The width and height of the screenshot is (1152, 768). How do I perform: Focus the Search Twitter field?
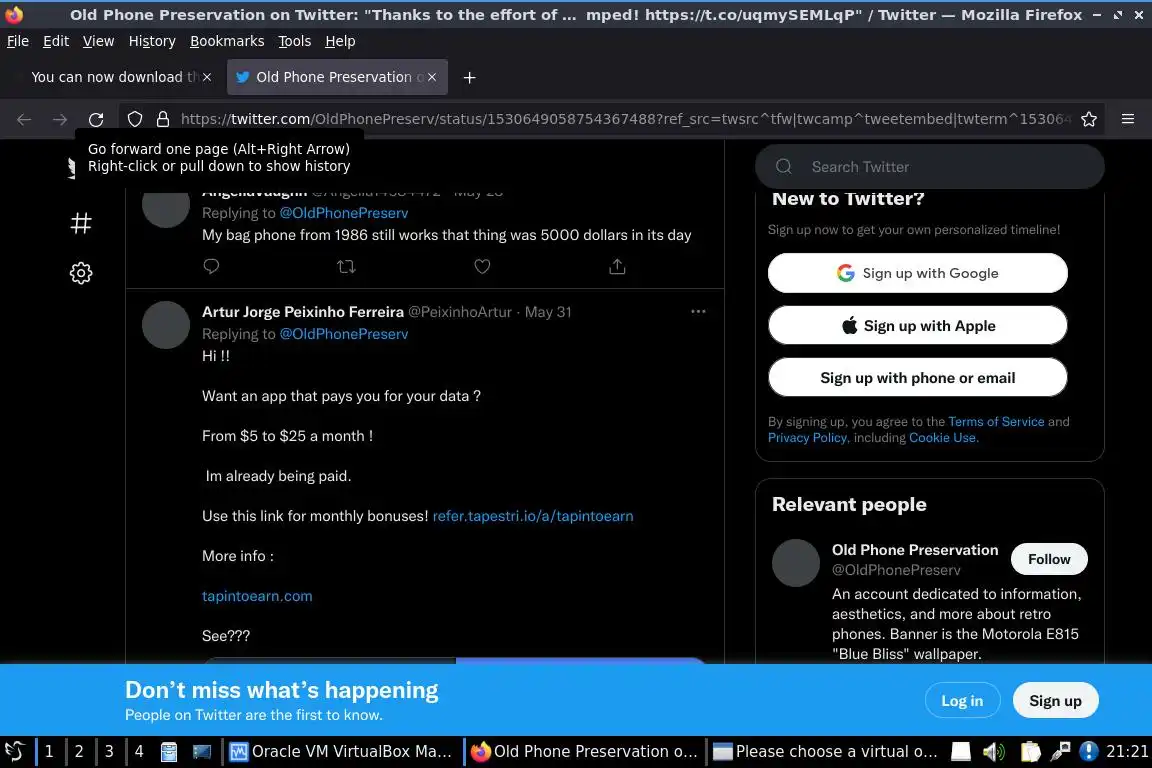(x=929, y=167)
